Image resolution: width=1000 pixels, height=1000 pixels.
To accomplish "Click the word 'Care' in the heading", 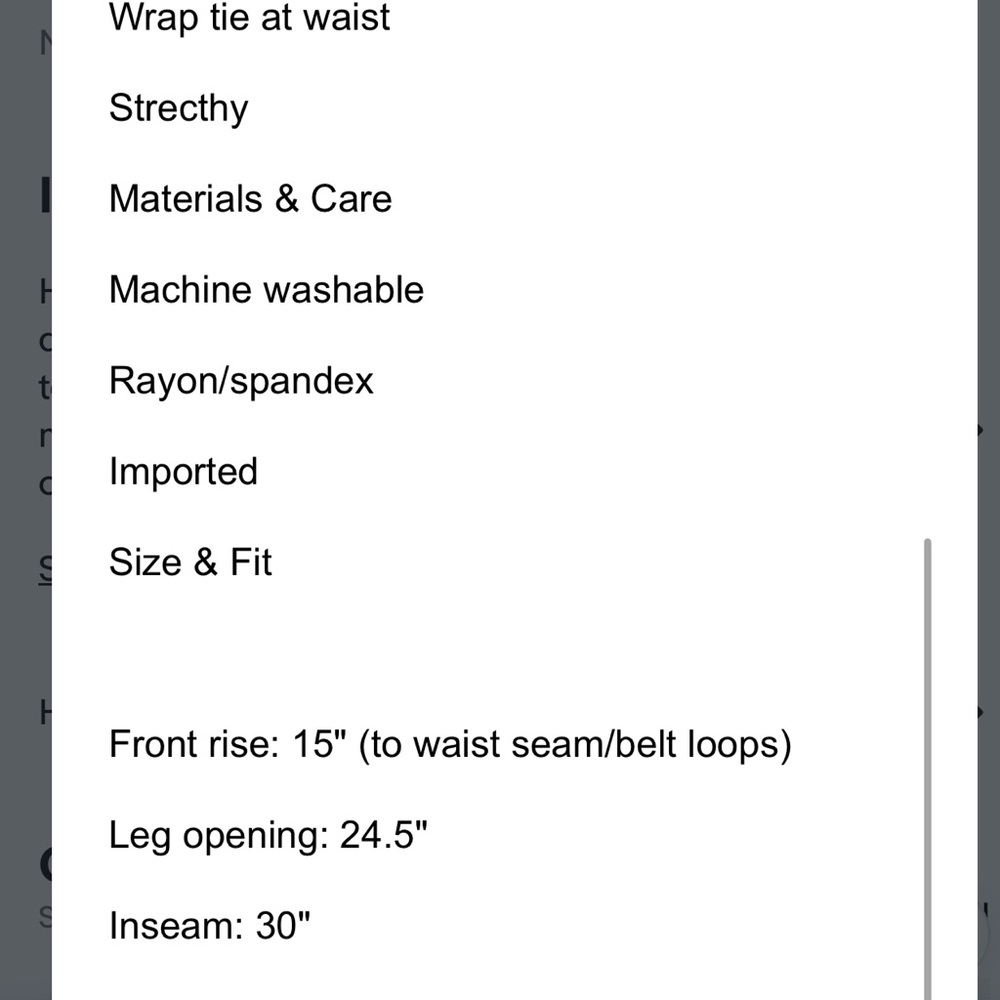I will (x=351, y=198).
